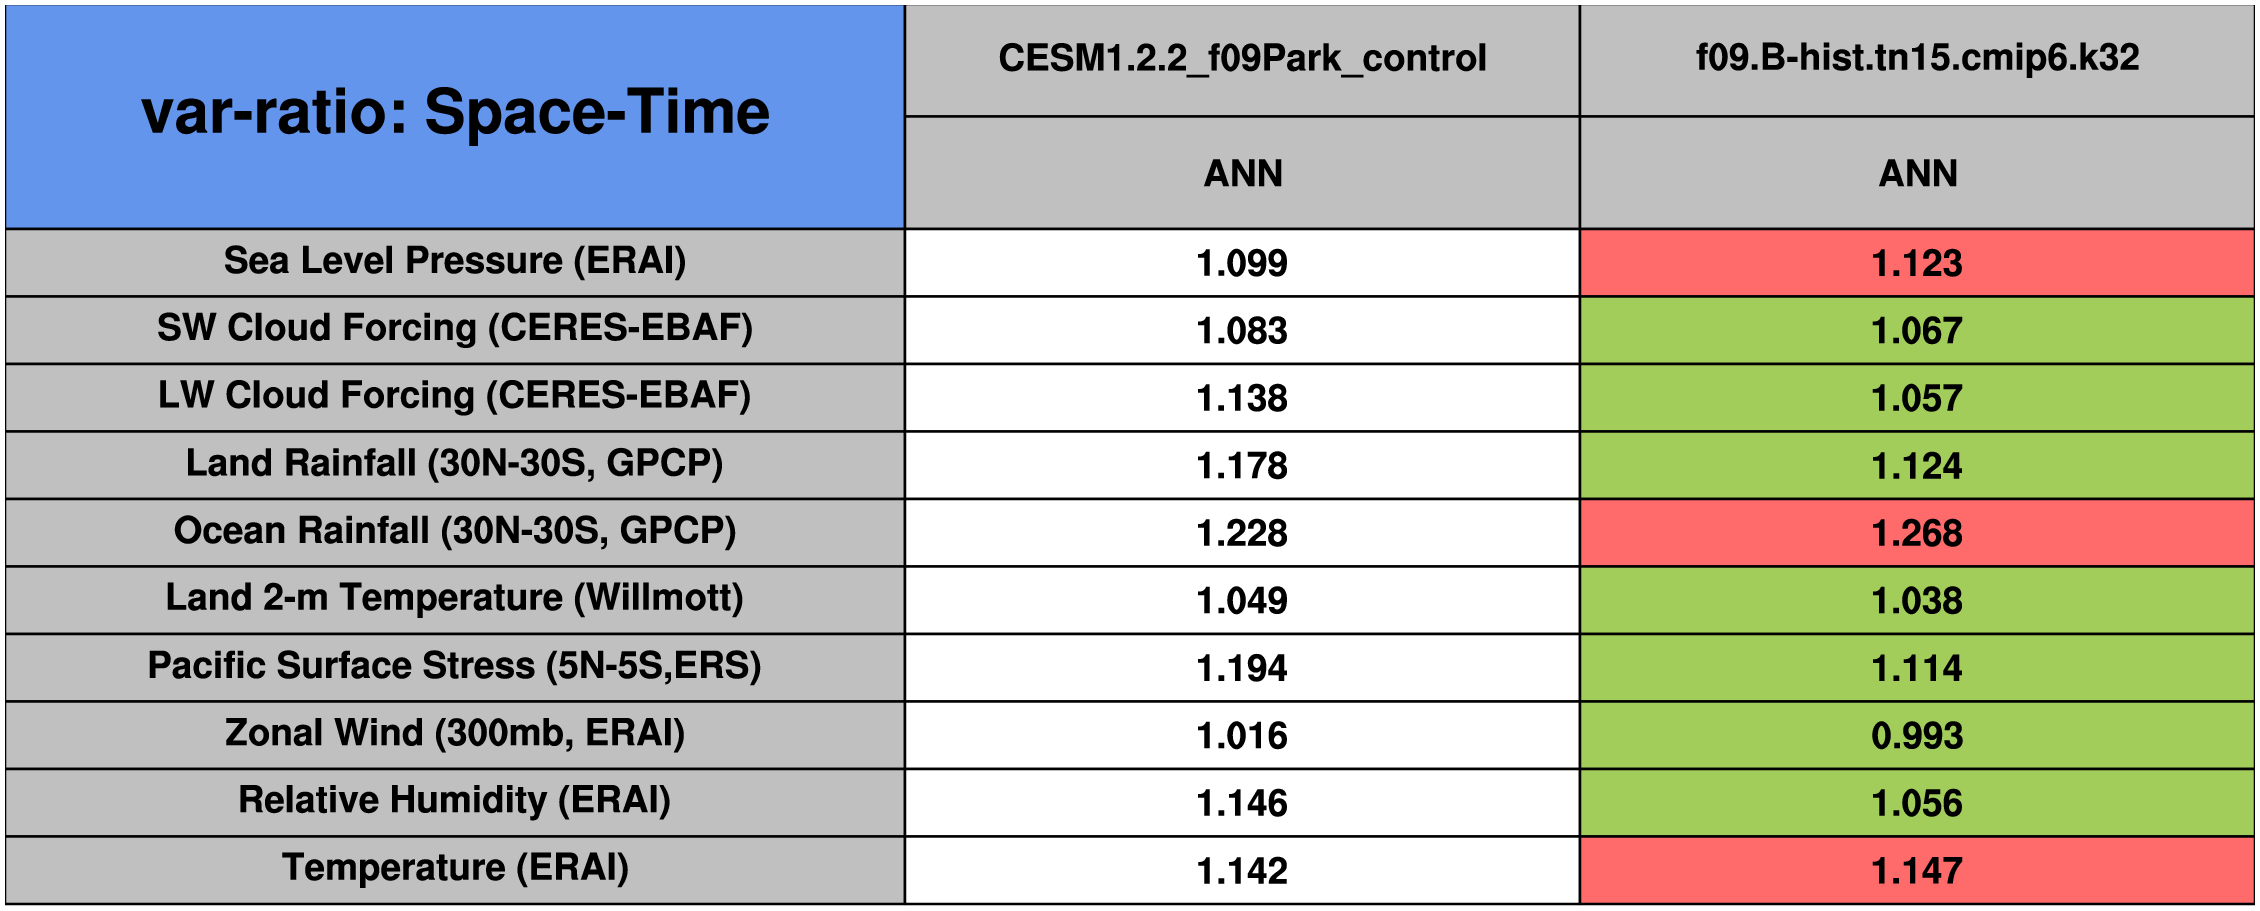The image size is (2260, 911).
Task: Select the f09.B-hist.tn15.cmip6.k32 column header
Action: coord(1917,58)
